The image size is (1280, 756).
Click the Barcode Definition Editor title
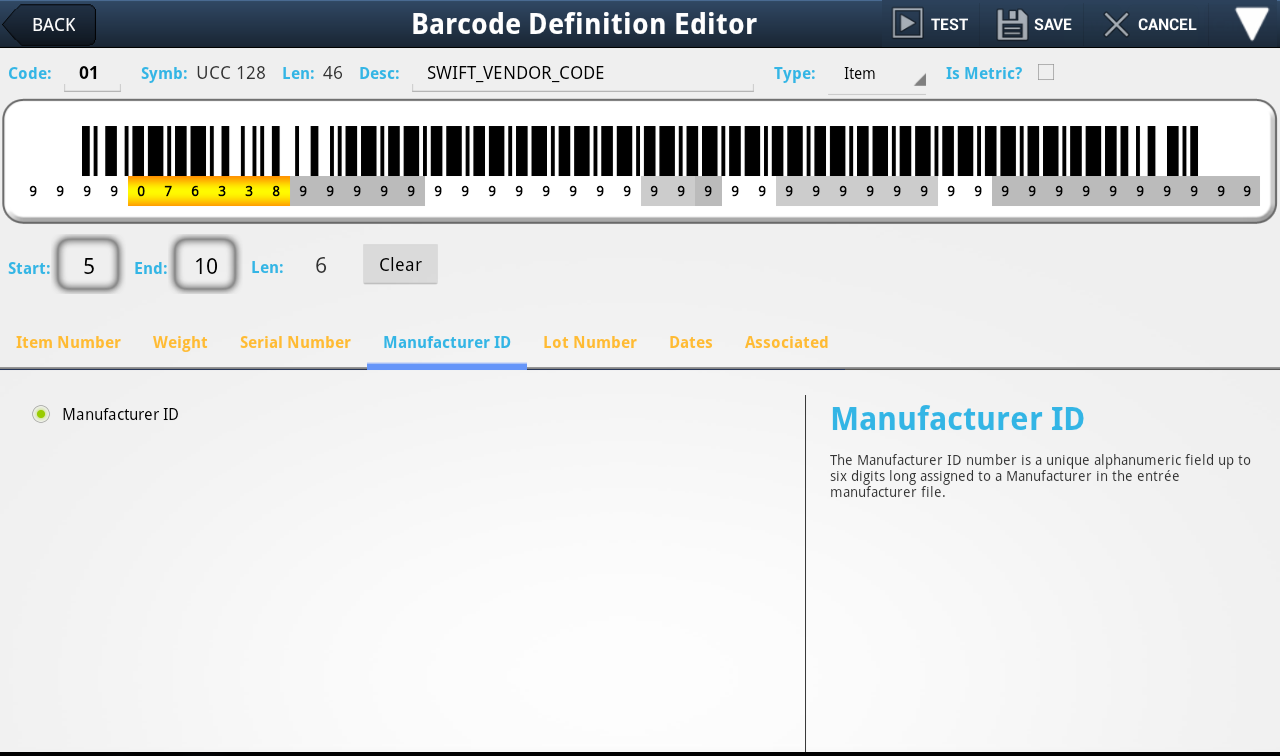pyautogui.click(x=584, y=24)
